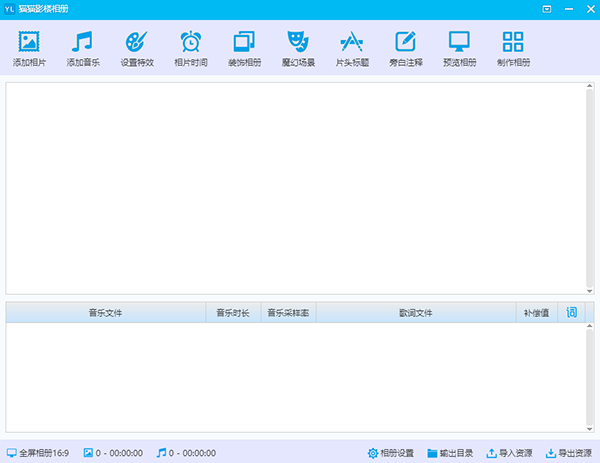This screenshot has height=463, width=600.
Task: Open the 添加音乐 (add music) tool
Action: (x=82, y=42)
